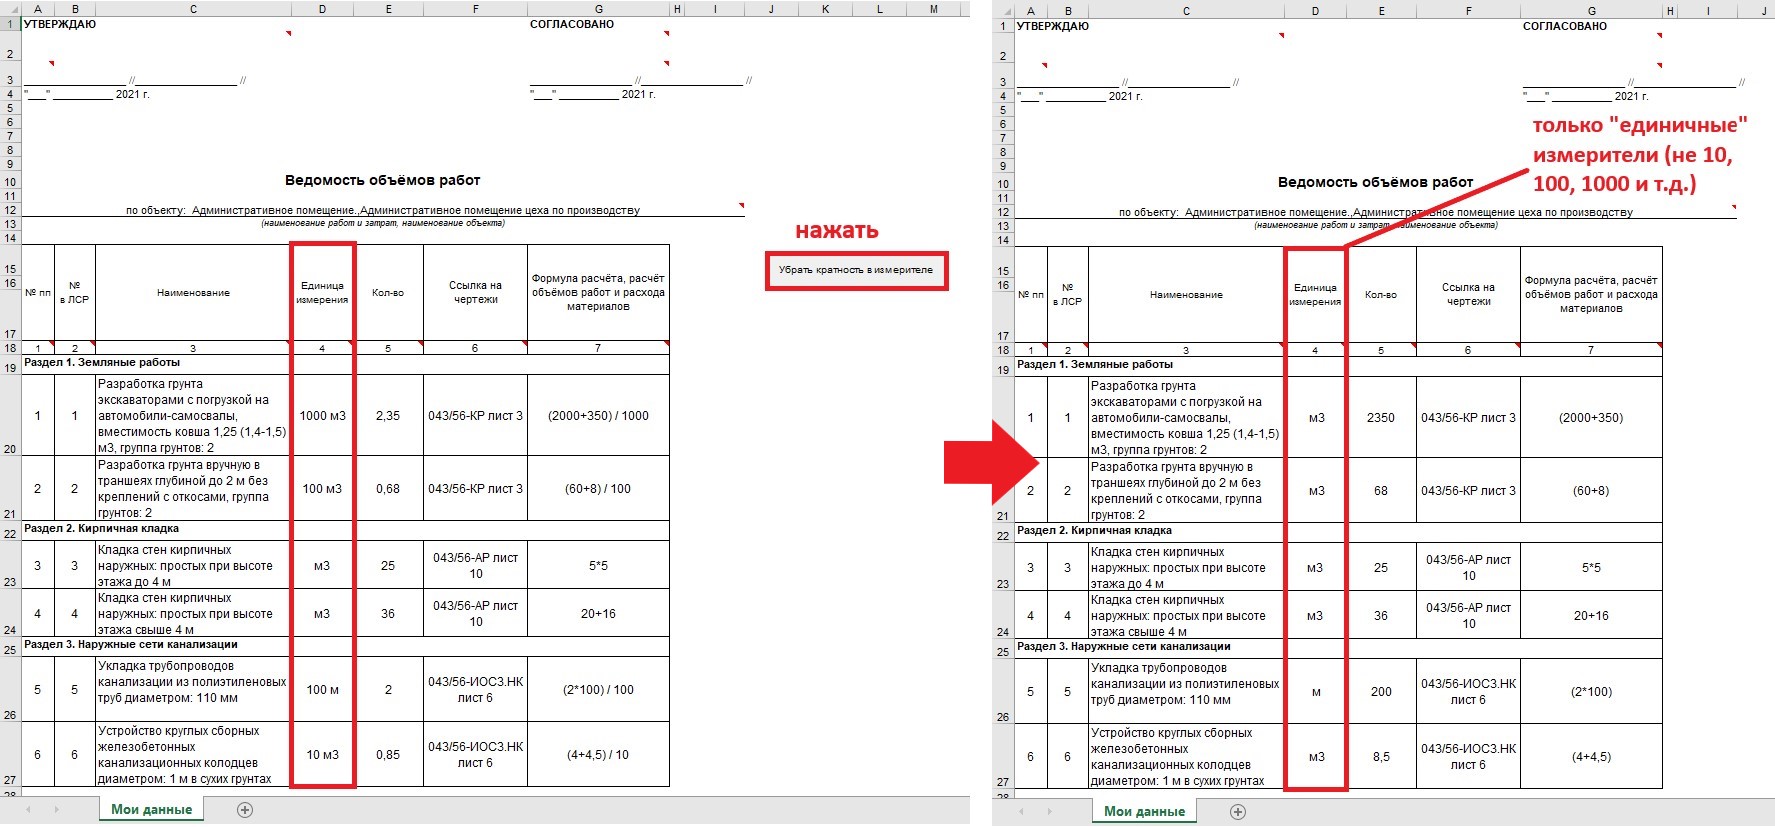
Task: Select quantity cell '8,5'
Action: pyautogui.click(x=1381, y=757)
